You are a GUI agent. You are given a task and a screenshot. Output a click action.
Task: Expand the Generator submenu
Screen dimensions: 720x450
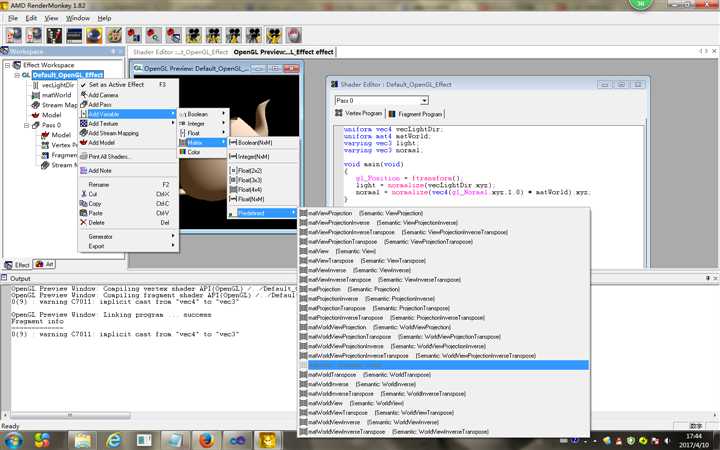click(x=128, y=236)
